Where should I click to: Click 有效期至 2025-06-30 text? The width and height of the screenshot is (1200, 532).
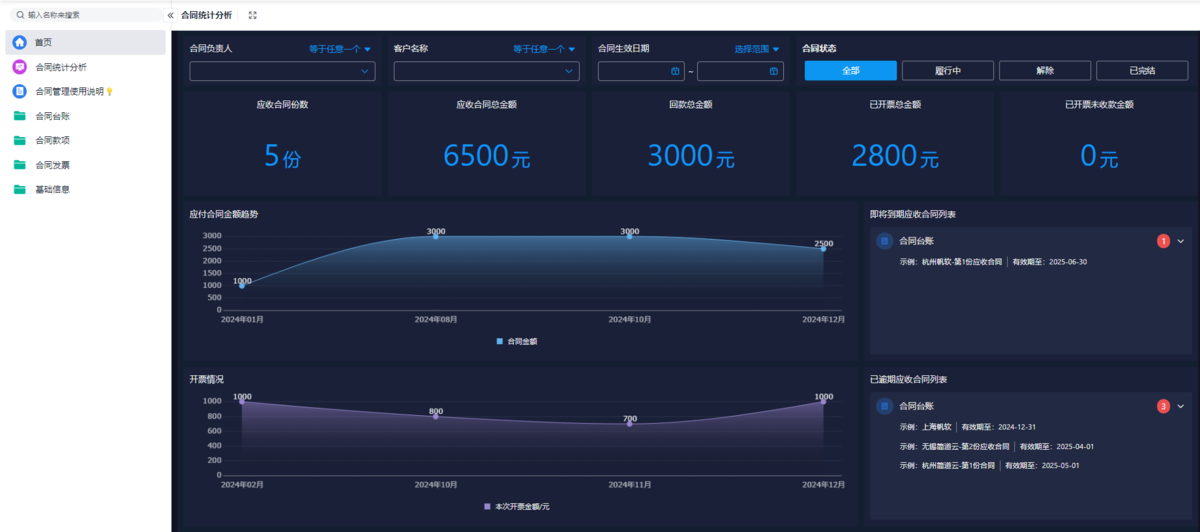1050,262
